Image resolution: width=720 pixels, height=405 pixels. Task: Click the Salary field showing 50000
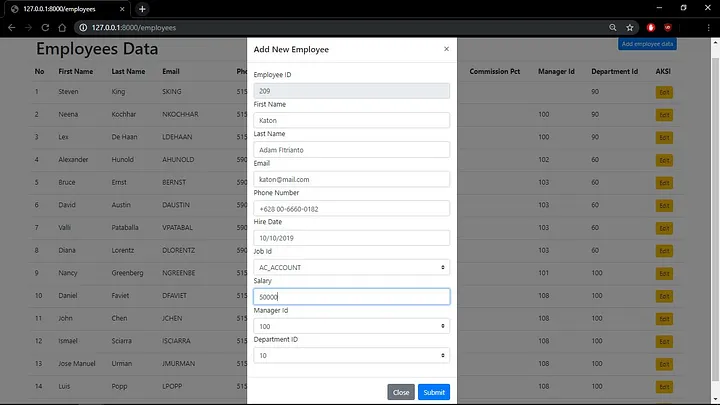[352, 297]
